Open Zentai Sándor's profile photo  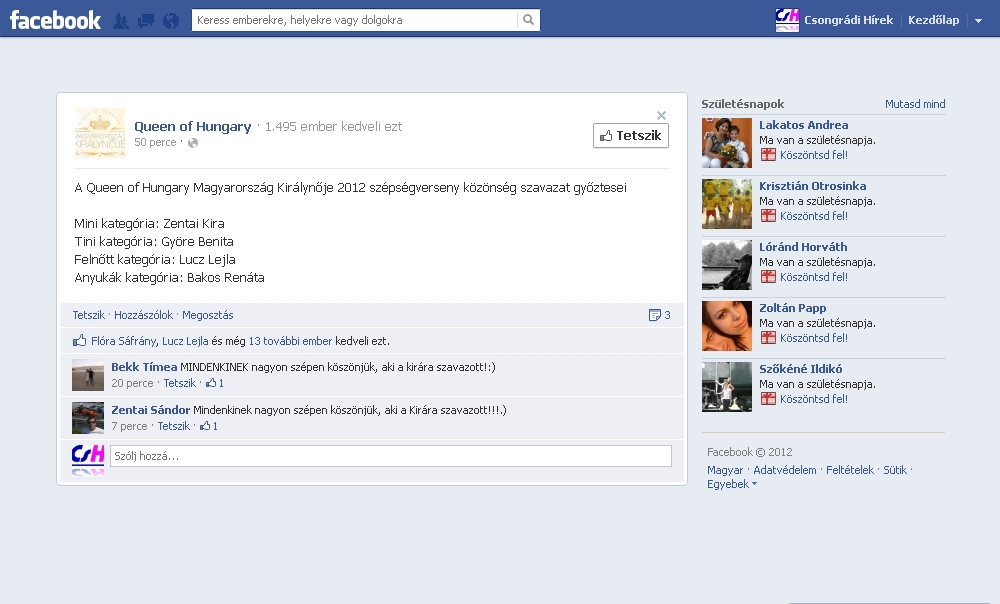(x=88, y=418)
